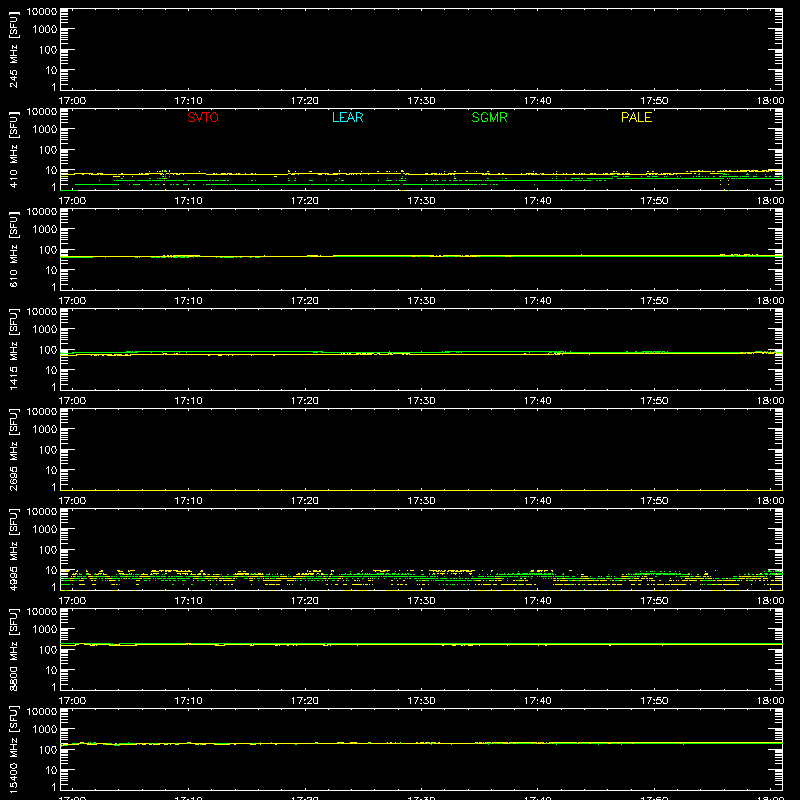Click 17:40 label below the 410 MHz panel
Image resolution: width=800 pixels, height=800 pixels.
(537, 201)
